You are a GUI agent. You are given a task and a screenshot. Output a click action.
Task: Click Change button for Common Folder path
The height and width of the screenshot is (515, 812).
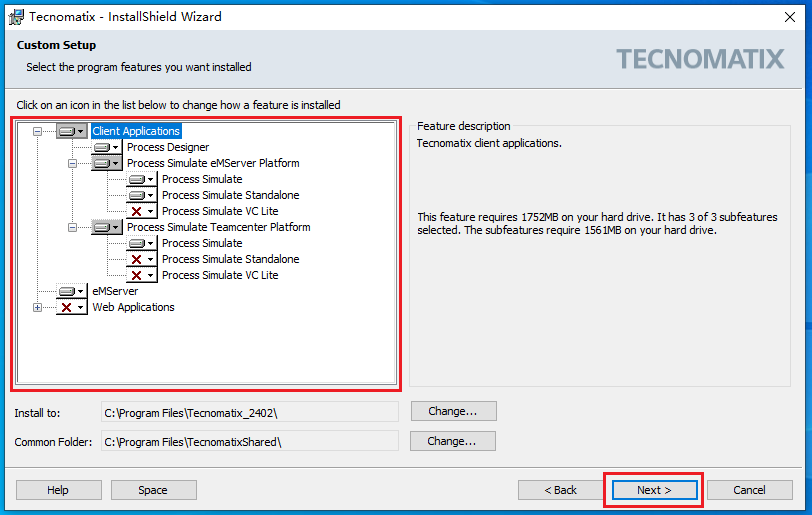(x=452, y=441)
